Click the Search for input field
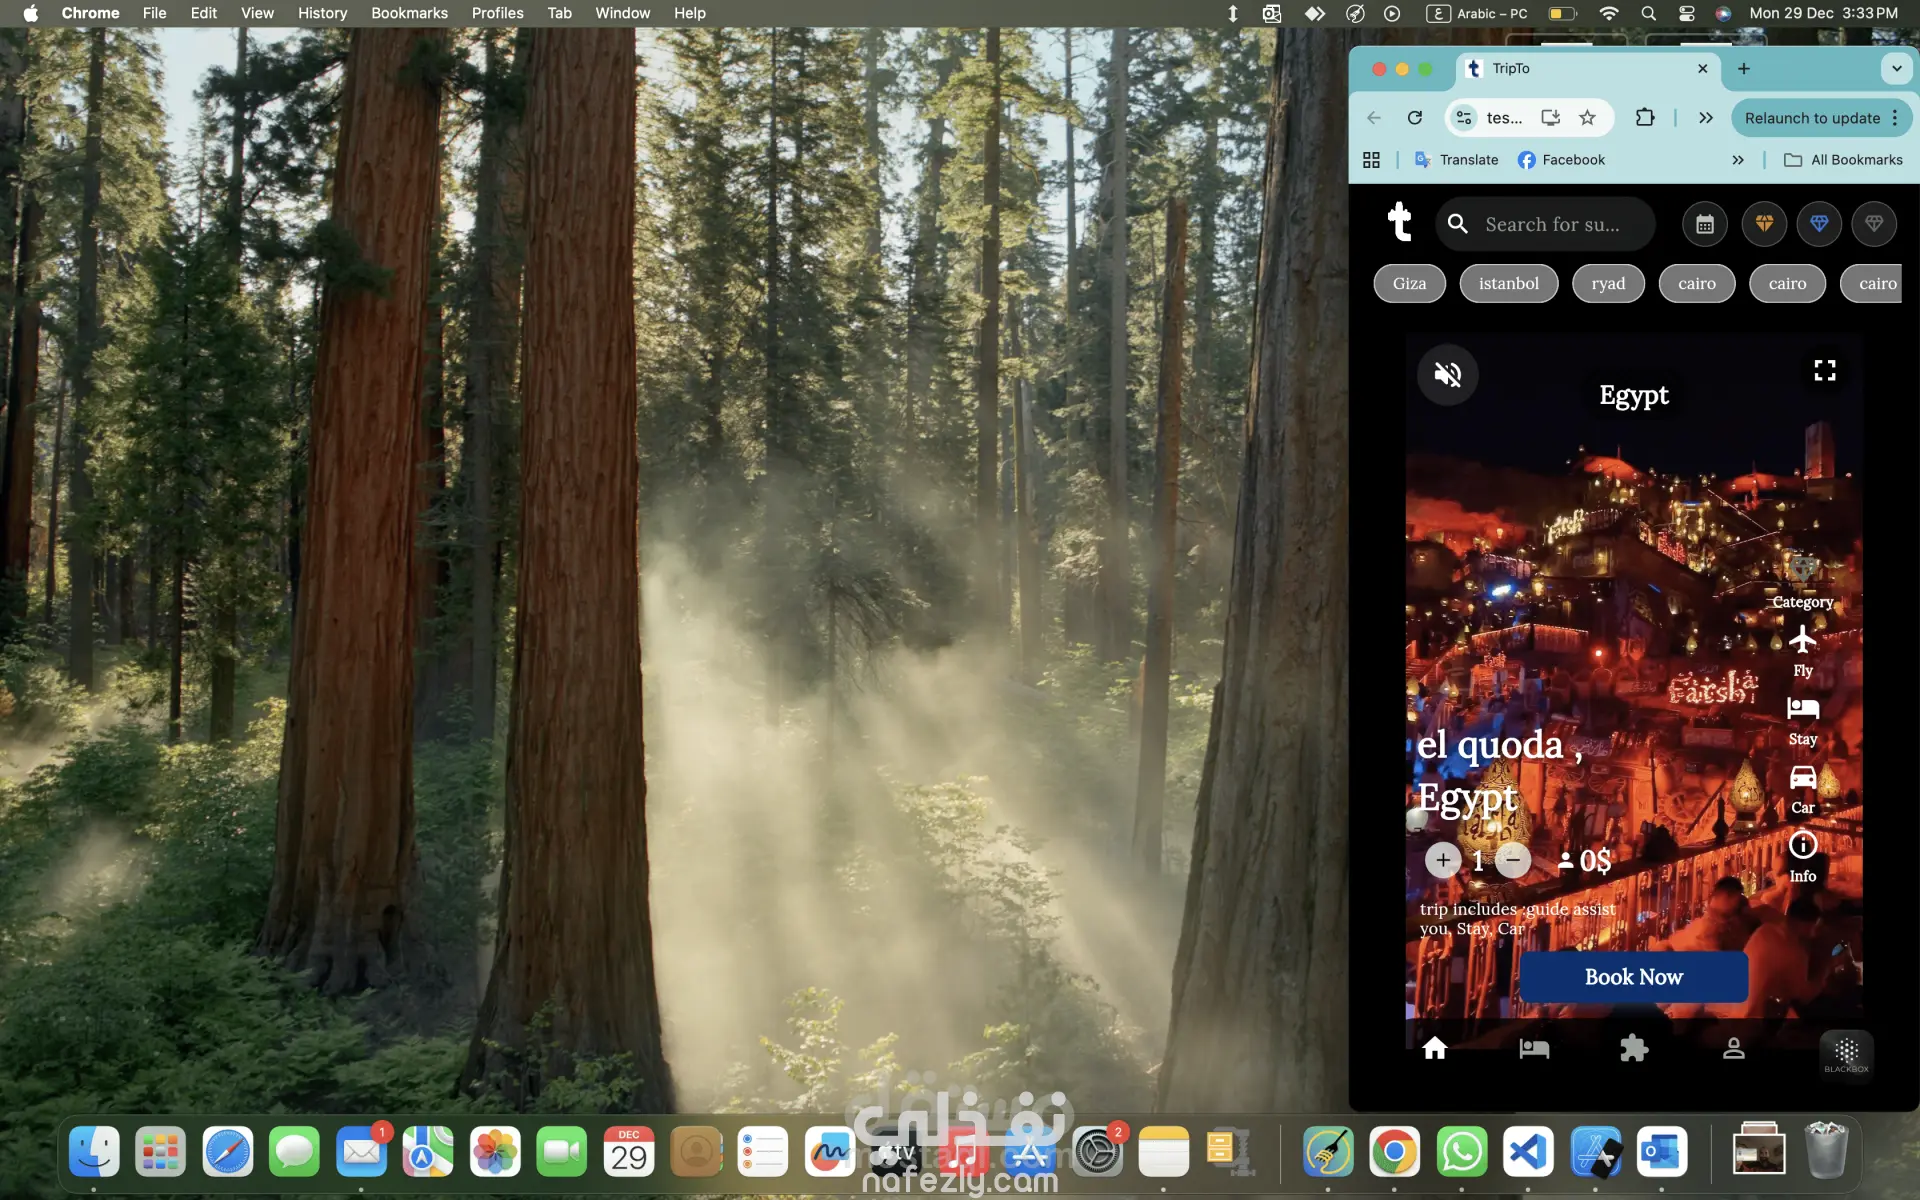Screen dimensions: 1920x1200 point(1552,224)
